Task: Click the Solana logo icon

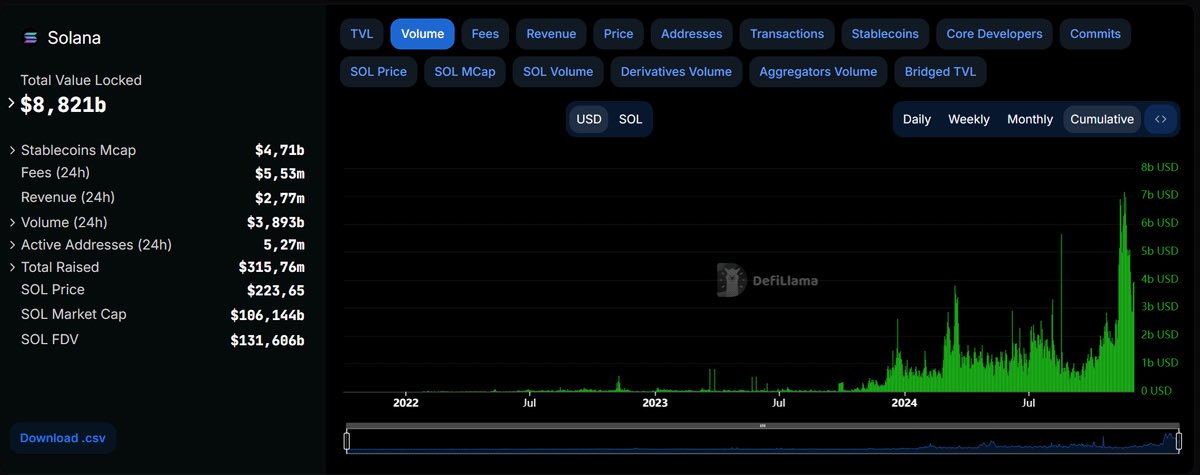Action: pos(30,38)
